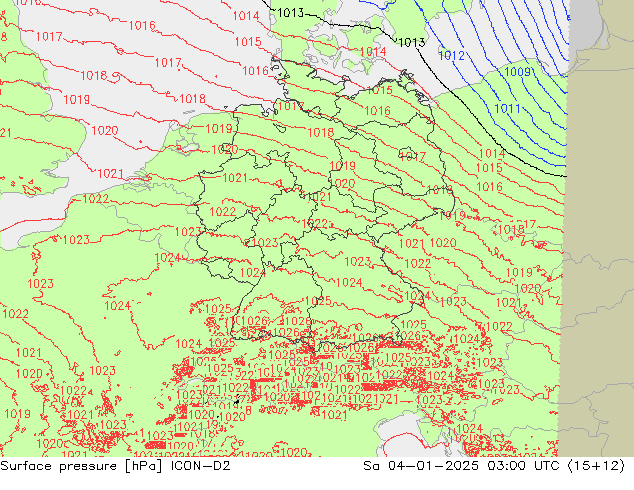Click the '03:00 UTC' time text
The width and height of the screenshot is (634, 490).
(x=523, y=466)
